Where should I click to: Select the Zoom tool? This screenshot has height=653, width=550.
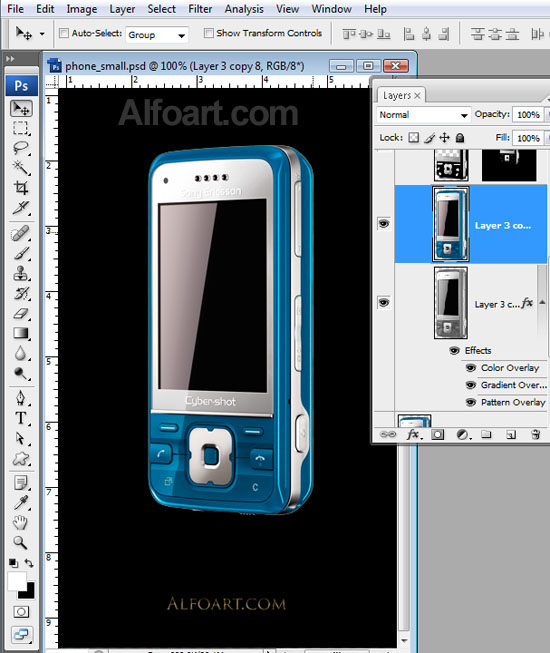21,542
